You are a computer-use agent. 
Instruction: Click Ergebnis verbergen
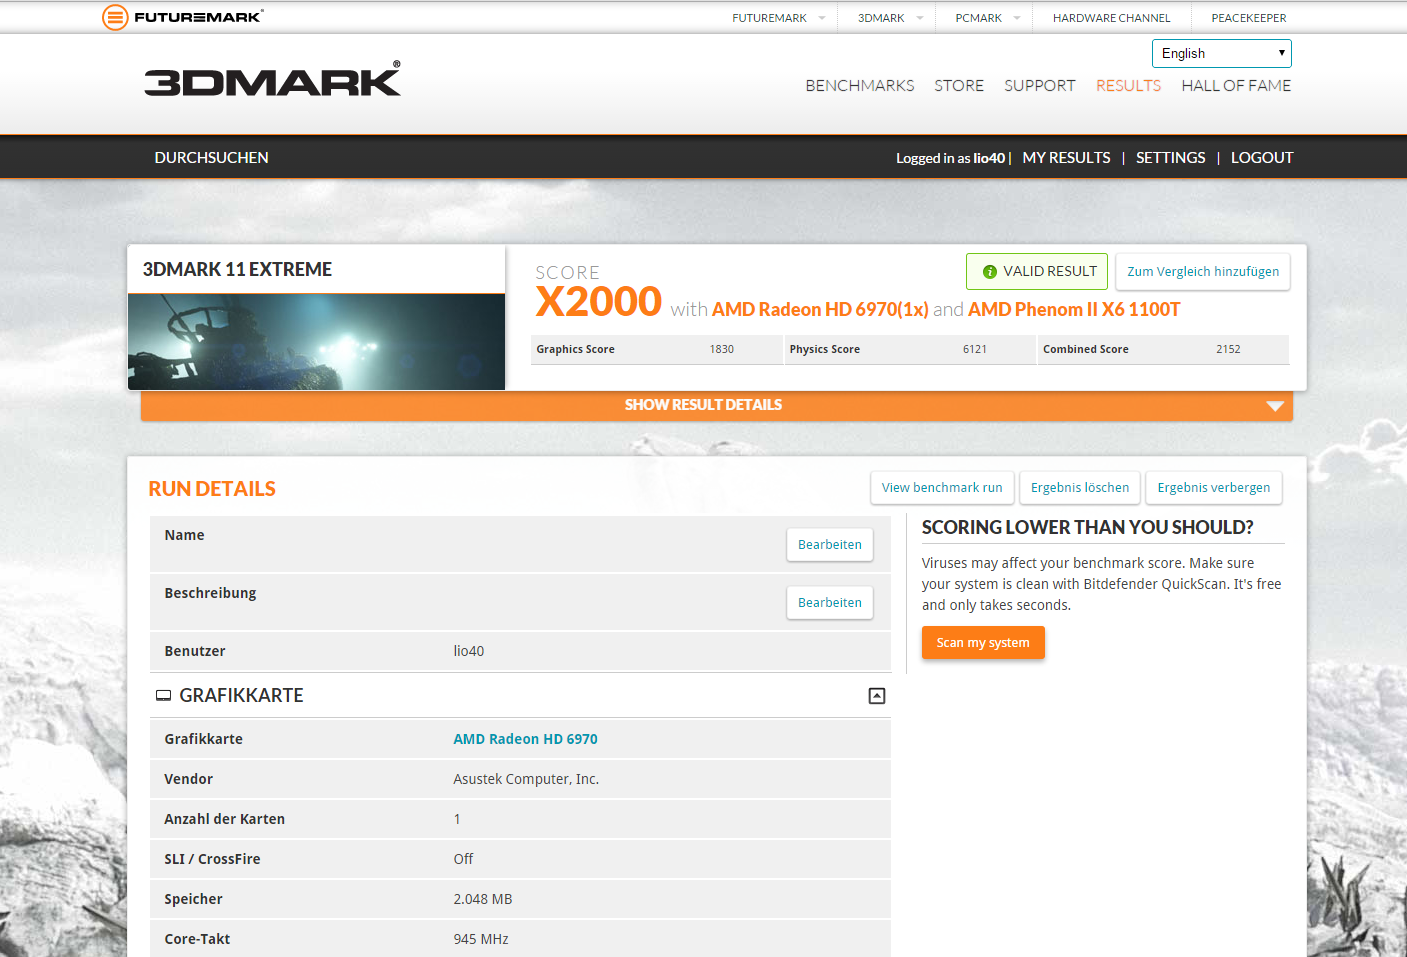(1214, 488)
